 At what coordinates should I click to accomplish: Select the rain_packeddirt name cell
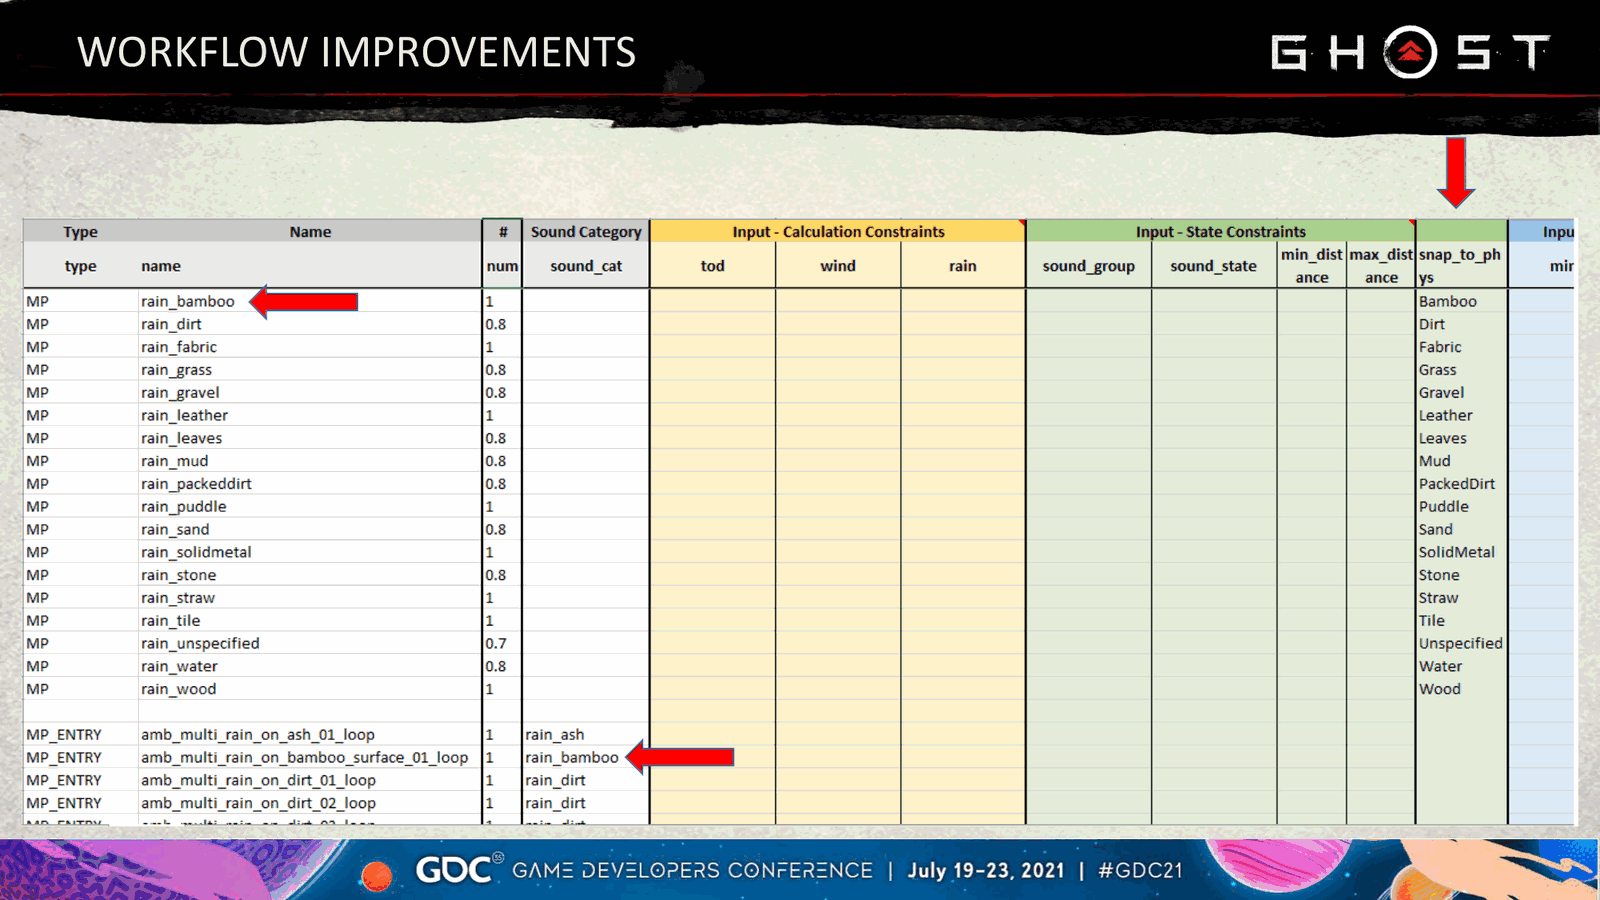[310, 484]
